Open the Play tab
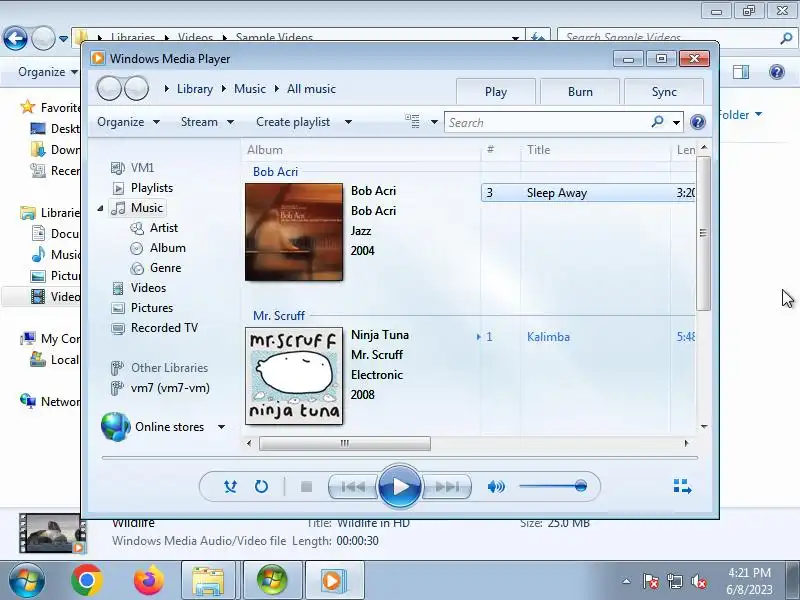This screenshot has height=600, width=800. click(x=495, y=92)
